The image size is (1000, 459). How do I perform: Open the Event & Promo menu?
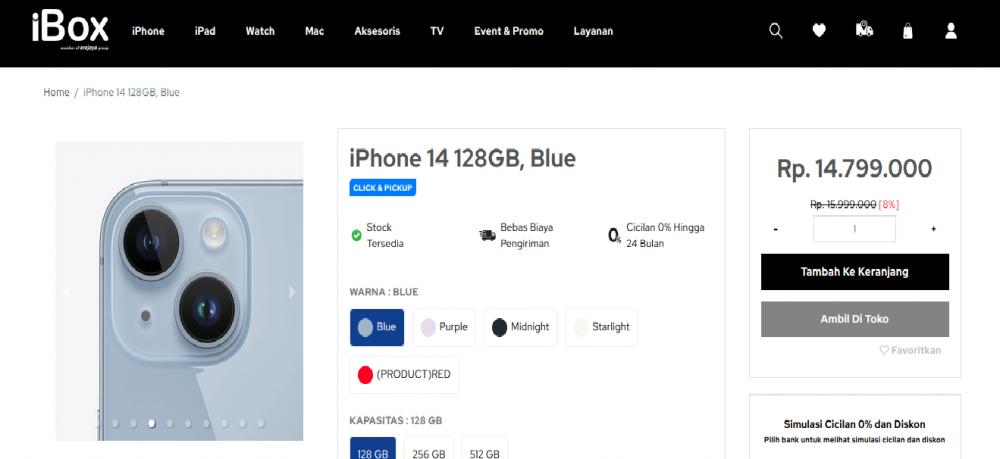point(508,31)
